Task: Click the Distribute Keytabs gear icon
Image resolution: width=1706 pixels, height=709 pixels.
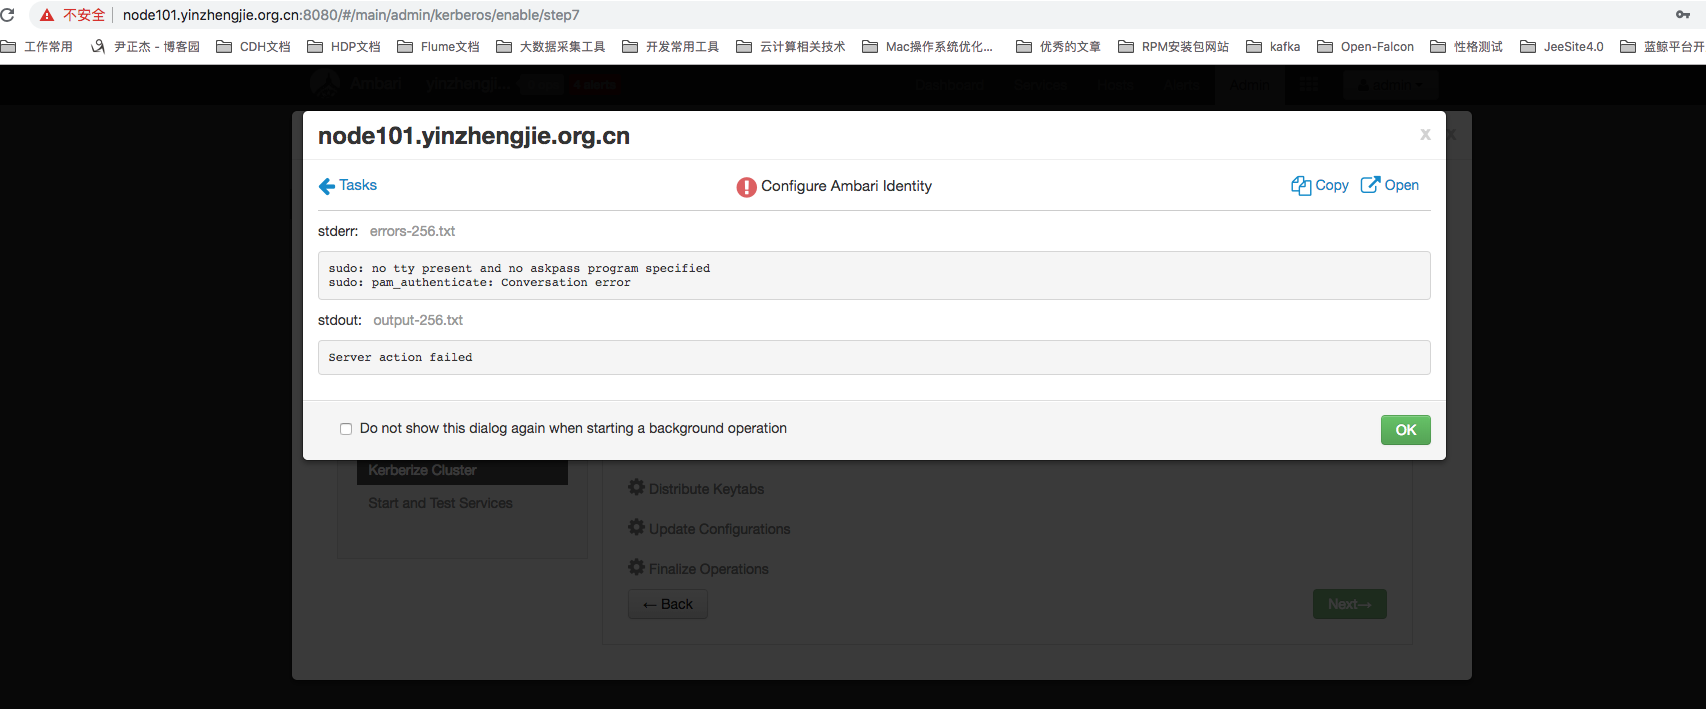Action: pos(636,487)
